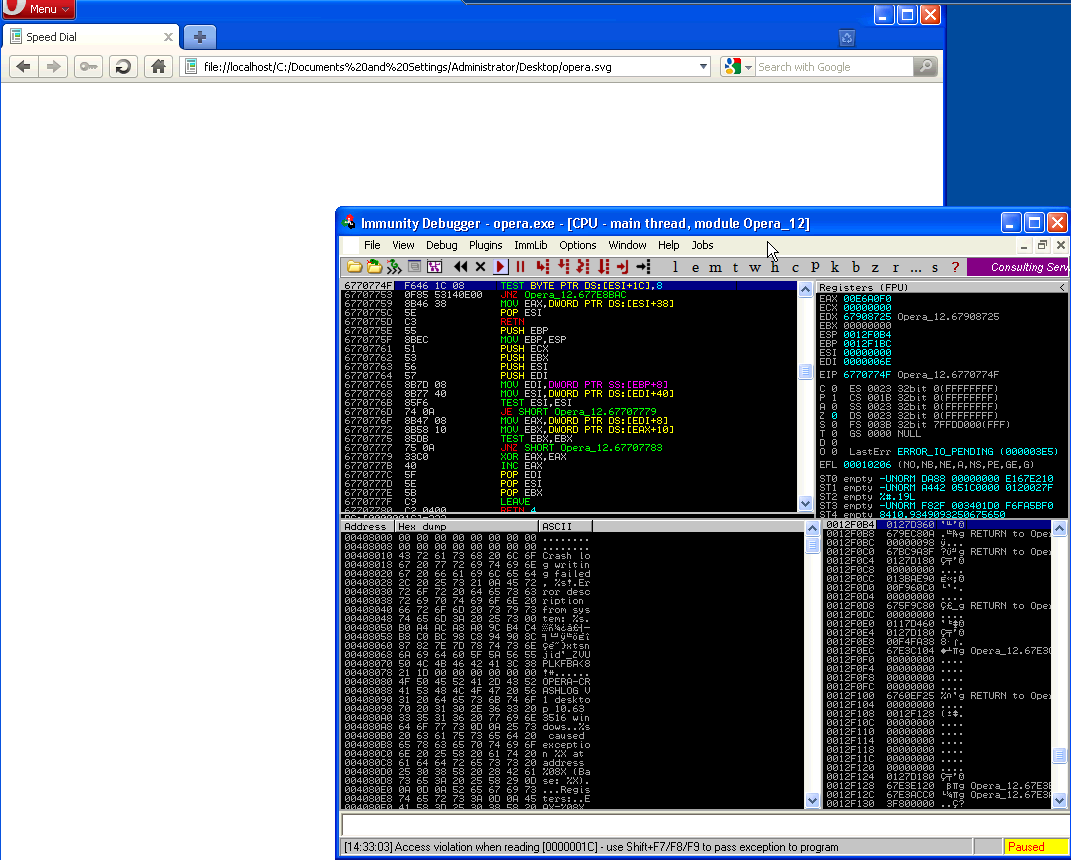
Task: Open a file with Immunity Debugger's folder icon
Action: pyautogui.click(x=354, y=267)
